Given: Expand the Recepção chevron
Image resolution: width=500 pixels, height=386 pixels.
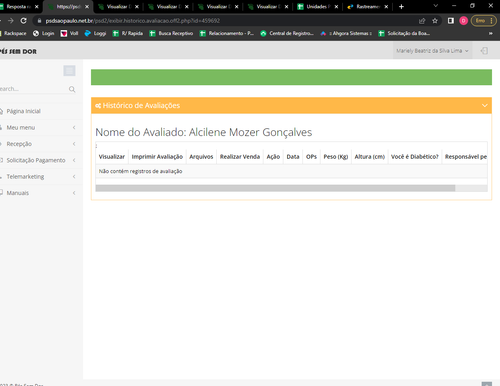Looking at the screenshot, I should [x=74, y=144].
